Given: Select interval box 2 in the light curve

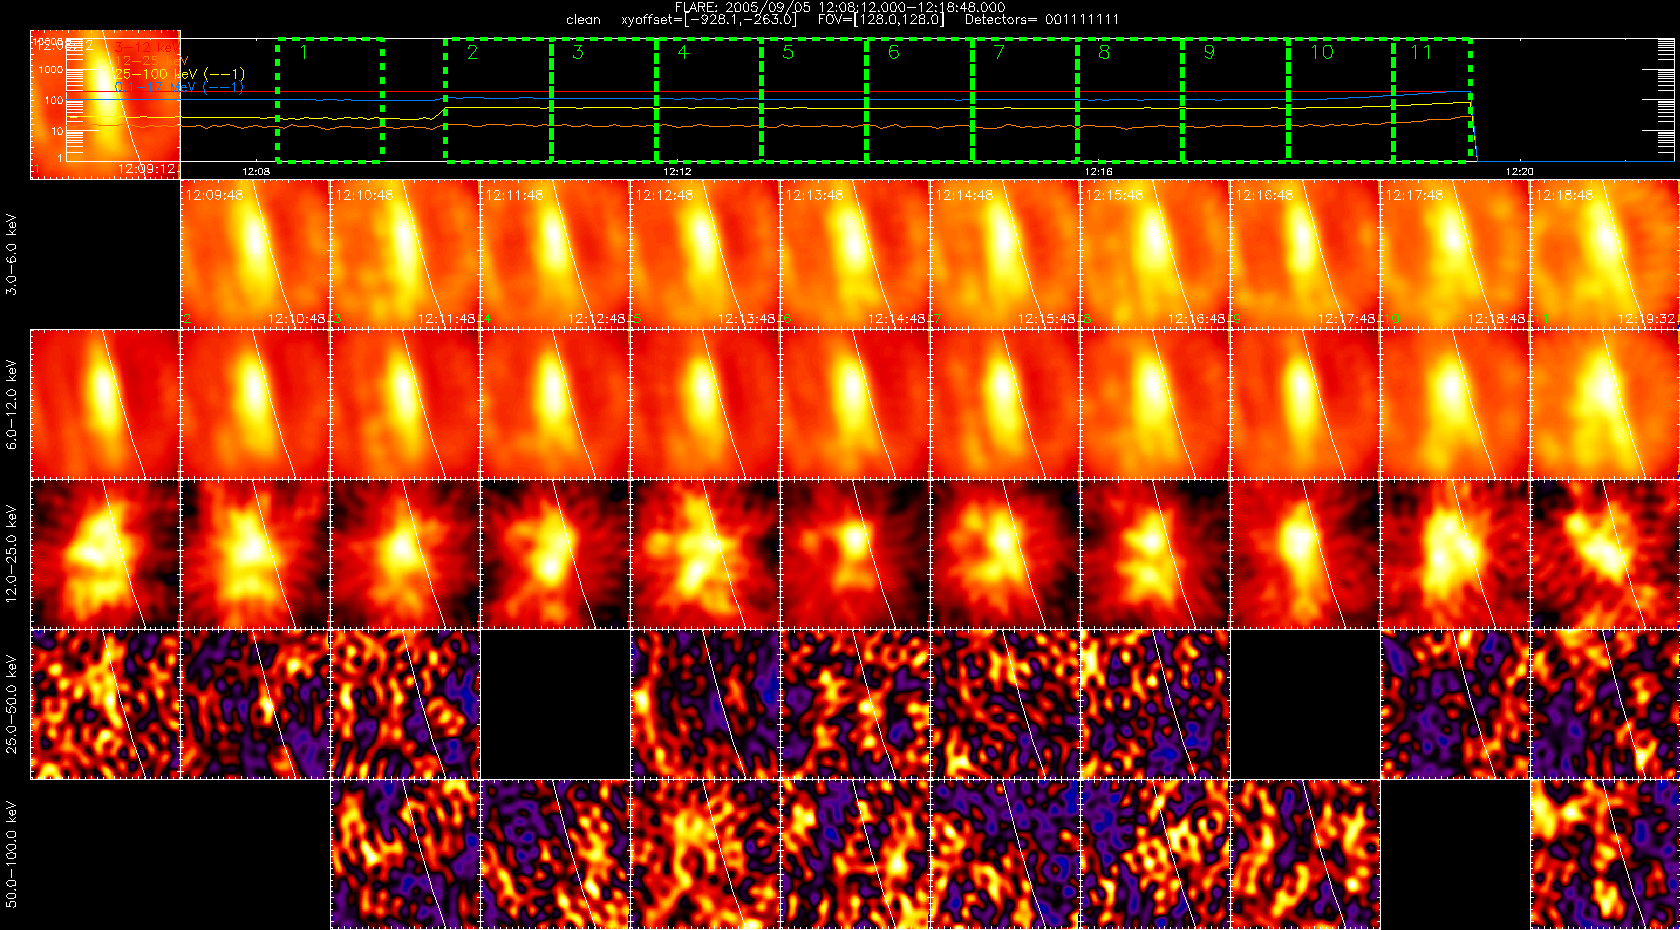Looking at the screenshot, I should click(x=498, y=100).
